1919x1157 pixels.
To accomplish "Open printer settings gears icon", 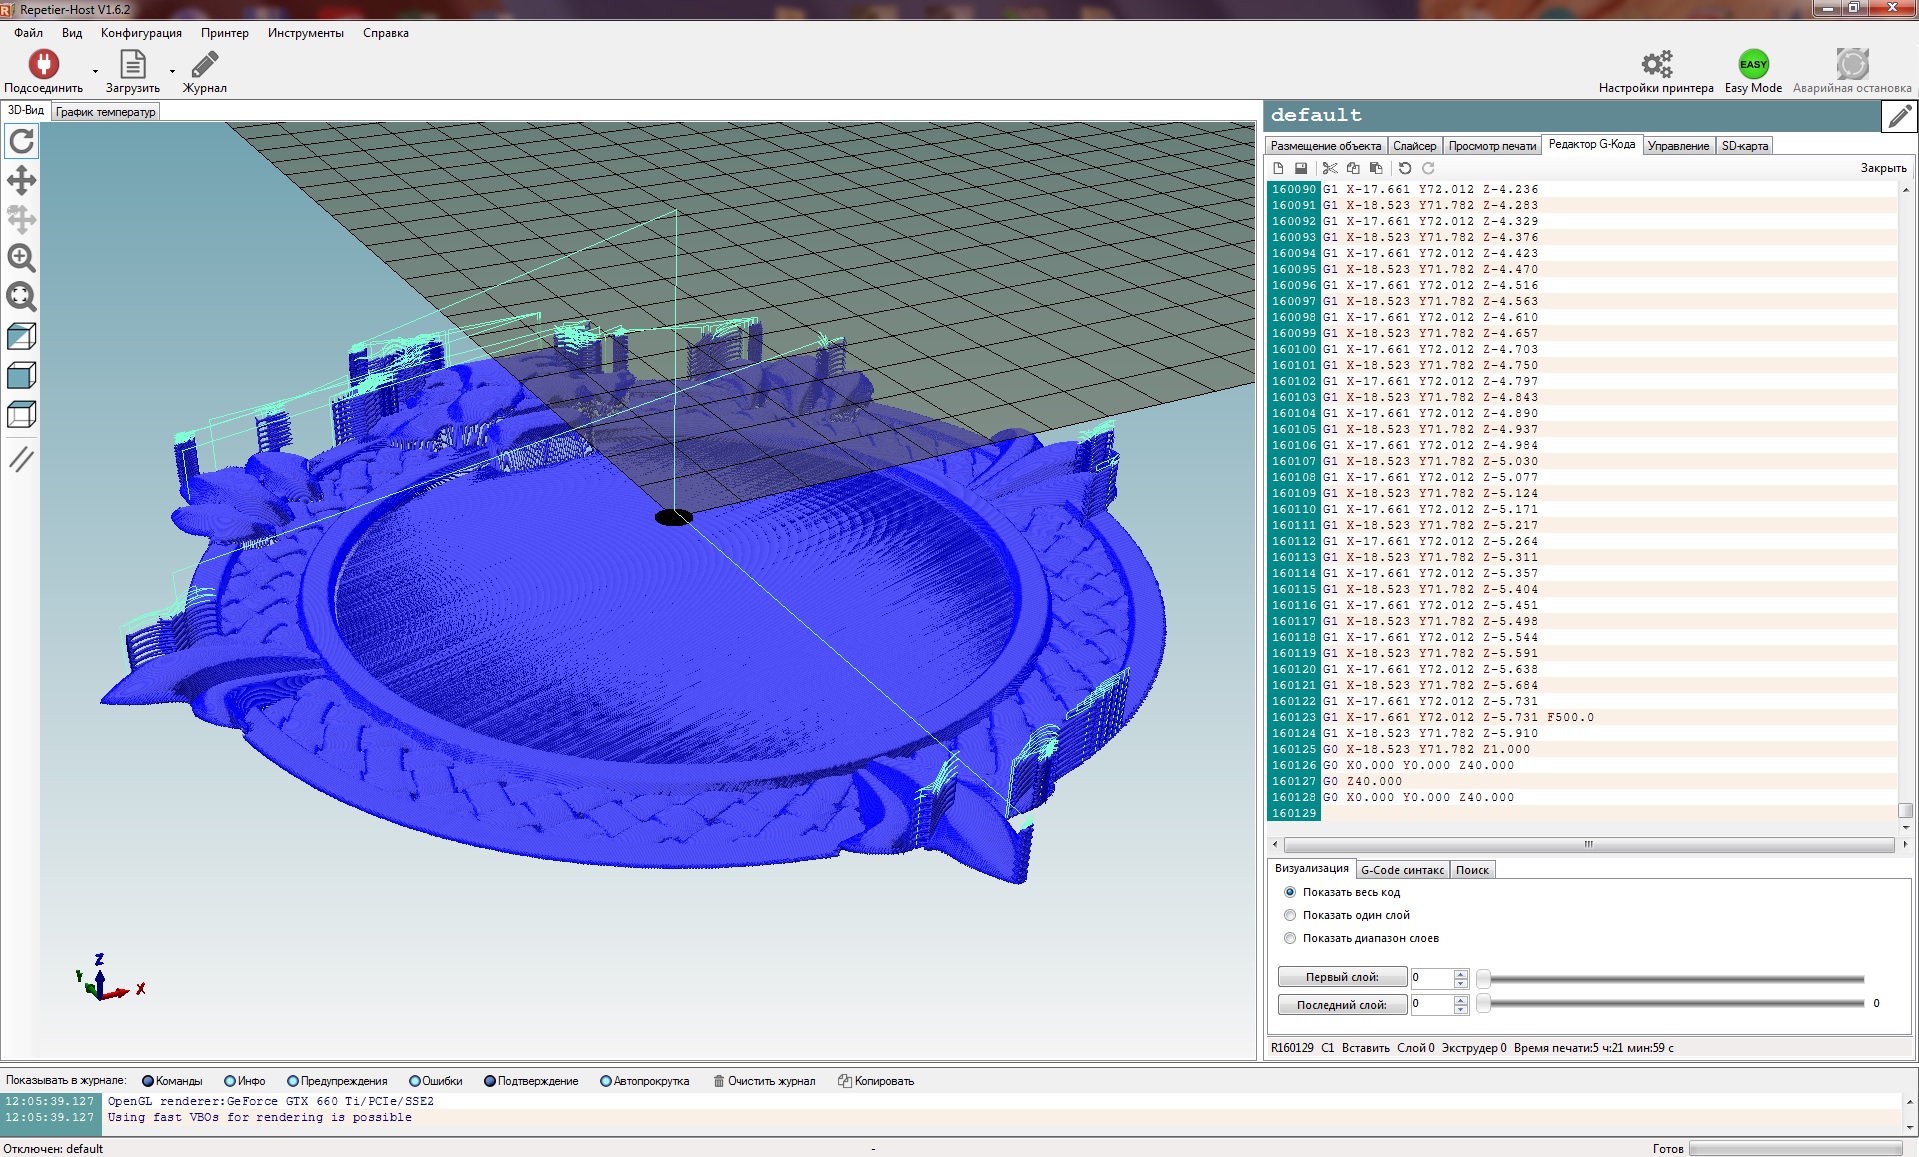I will coord(1656,65).
